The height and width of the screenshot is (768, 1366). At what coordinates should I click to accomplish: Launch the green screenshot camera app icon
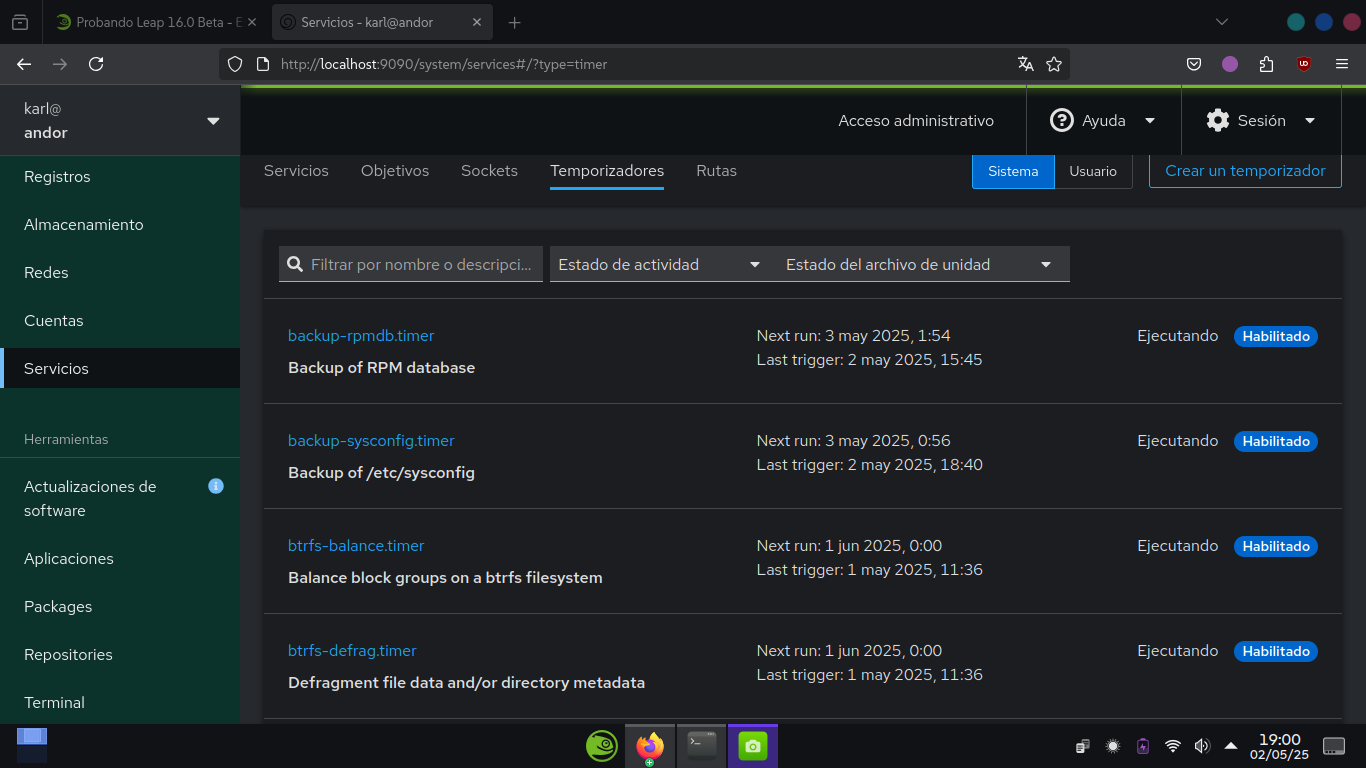click(752, 745)
